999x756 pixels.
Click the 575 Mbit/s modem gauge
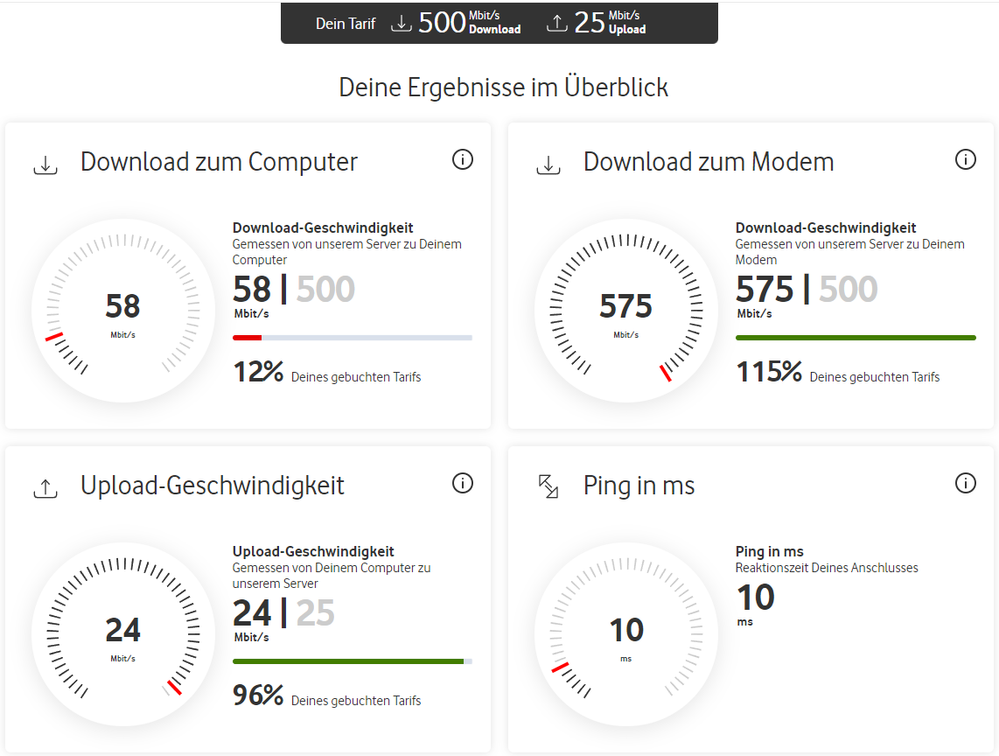pos(626,311)
